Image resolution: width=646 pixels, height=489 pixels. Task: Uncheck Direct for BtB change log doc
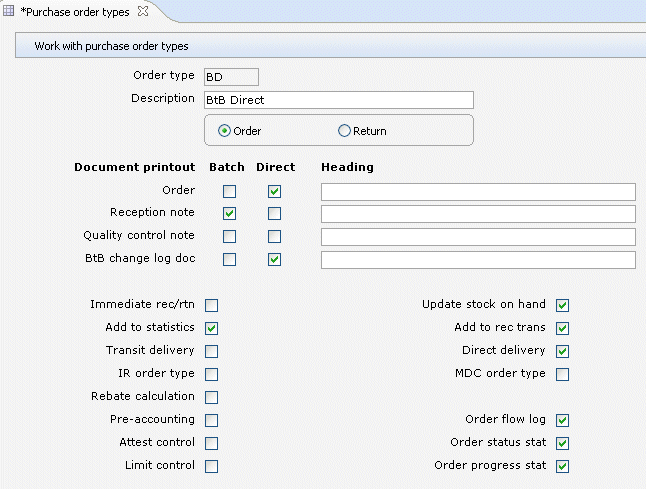(x=275, y=260)
